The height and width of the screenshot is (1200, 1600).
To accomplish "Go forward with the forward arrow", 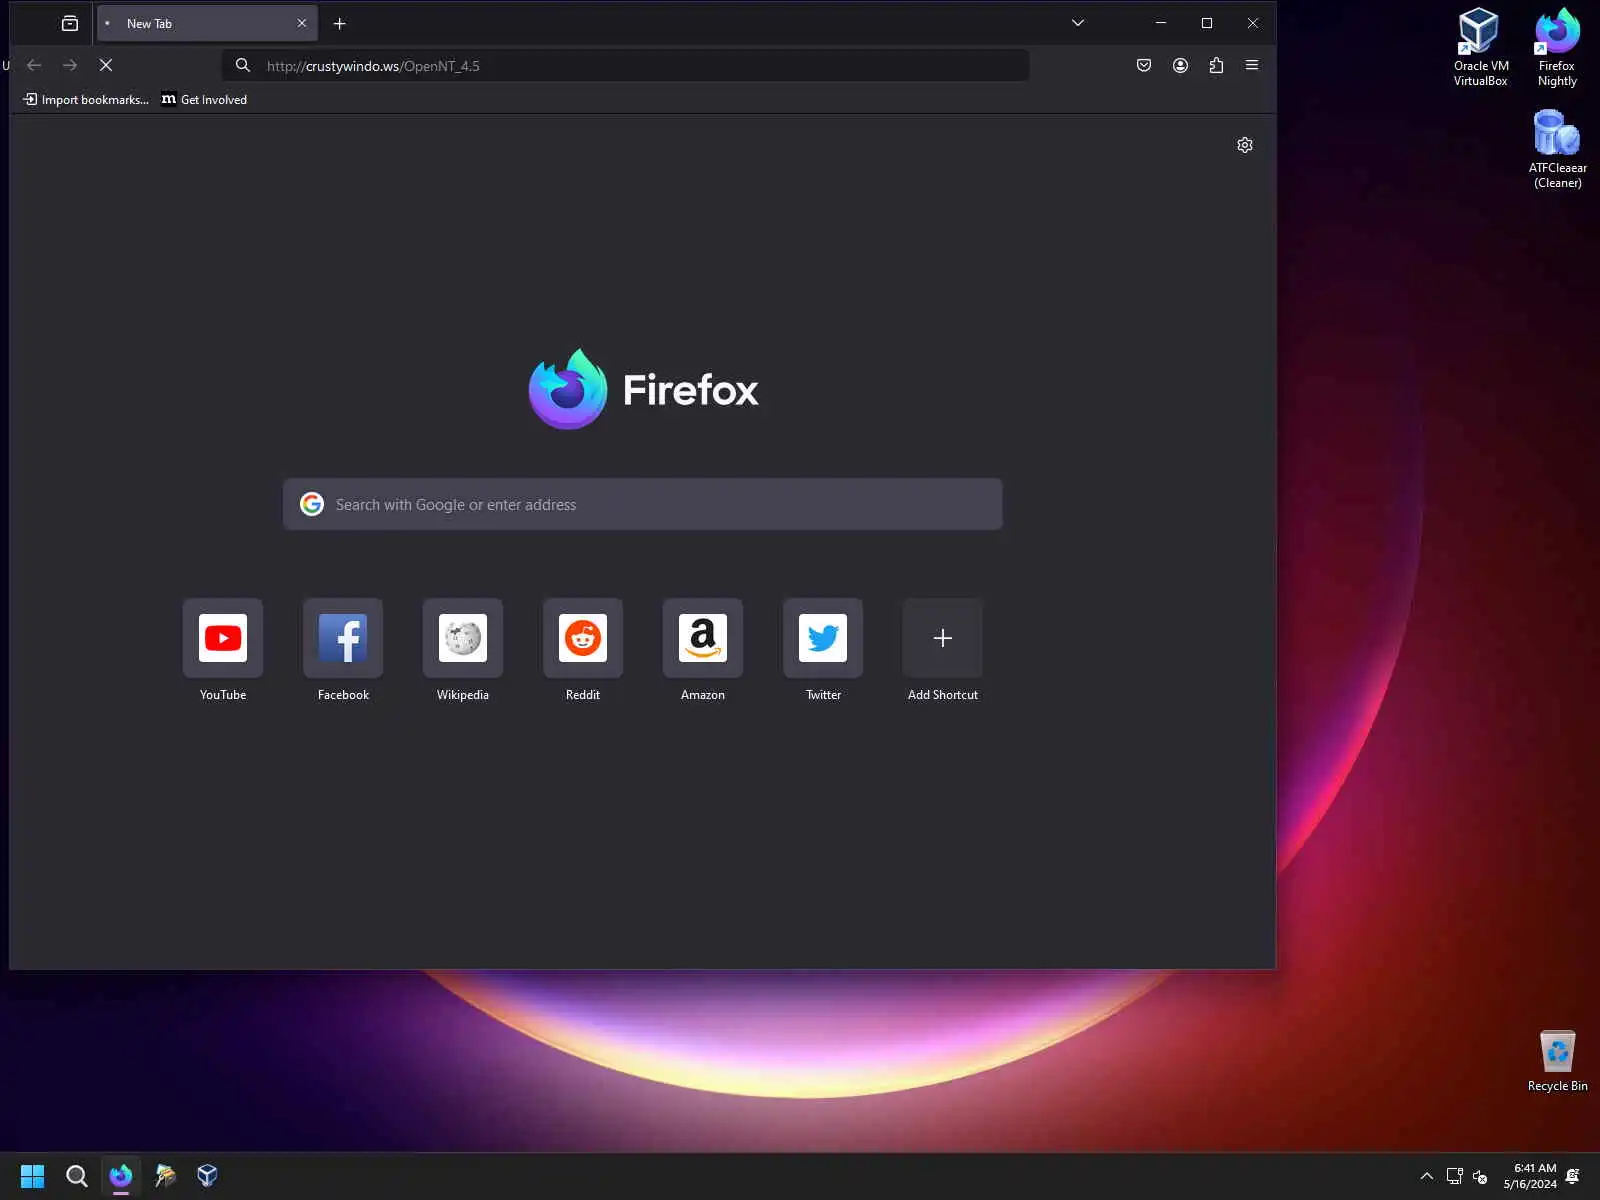I will pos(70,65).
